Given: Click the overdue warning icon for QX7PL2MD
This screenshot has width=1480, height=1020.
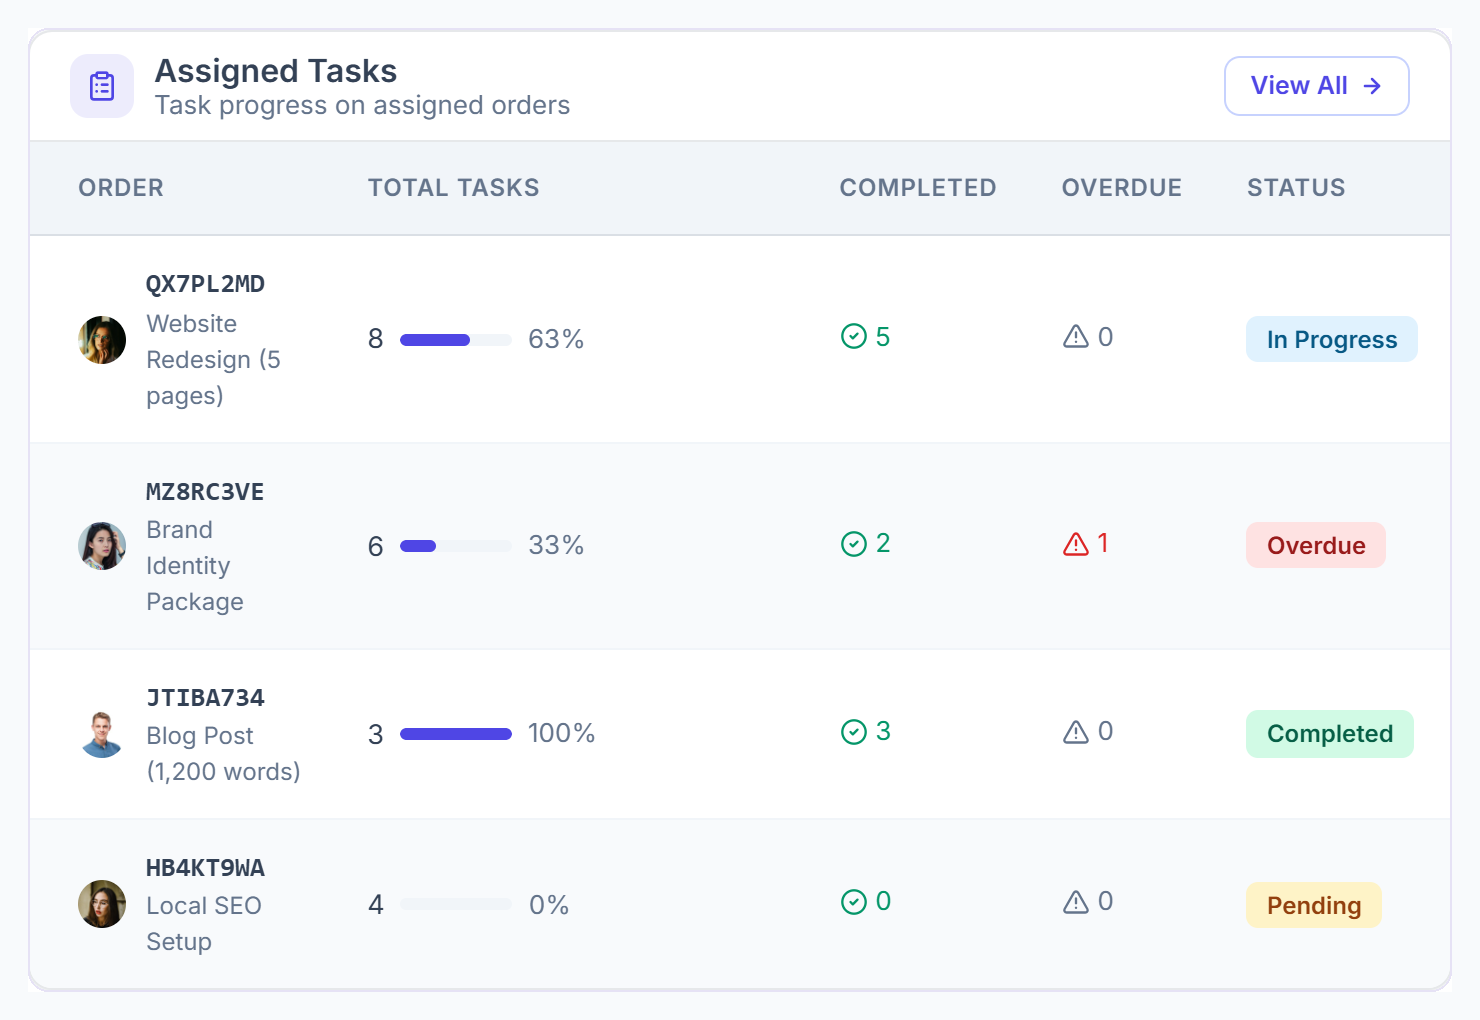Looking at the screenshot, I should click(x=1076, y=336).
